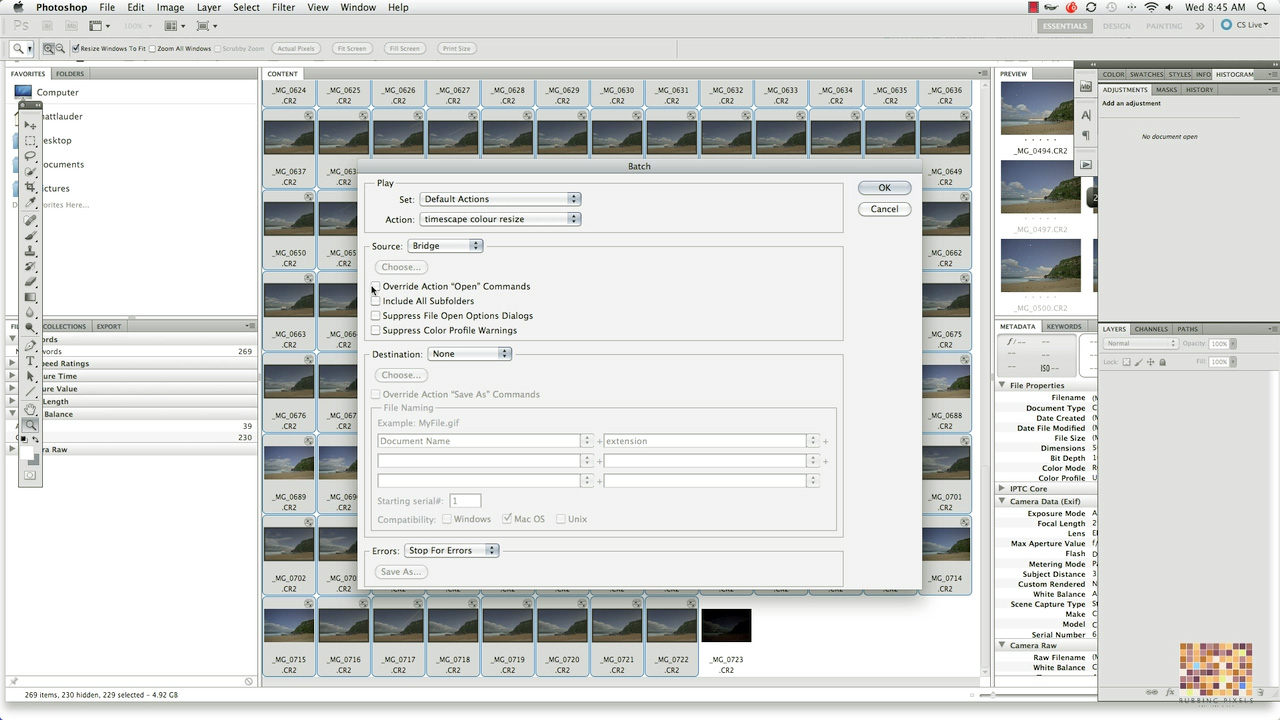Click the Actual Pixels button

coord(296,48)
